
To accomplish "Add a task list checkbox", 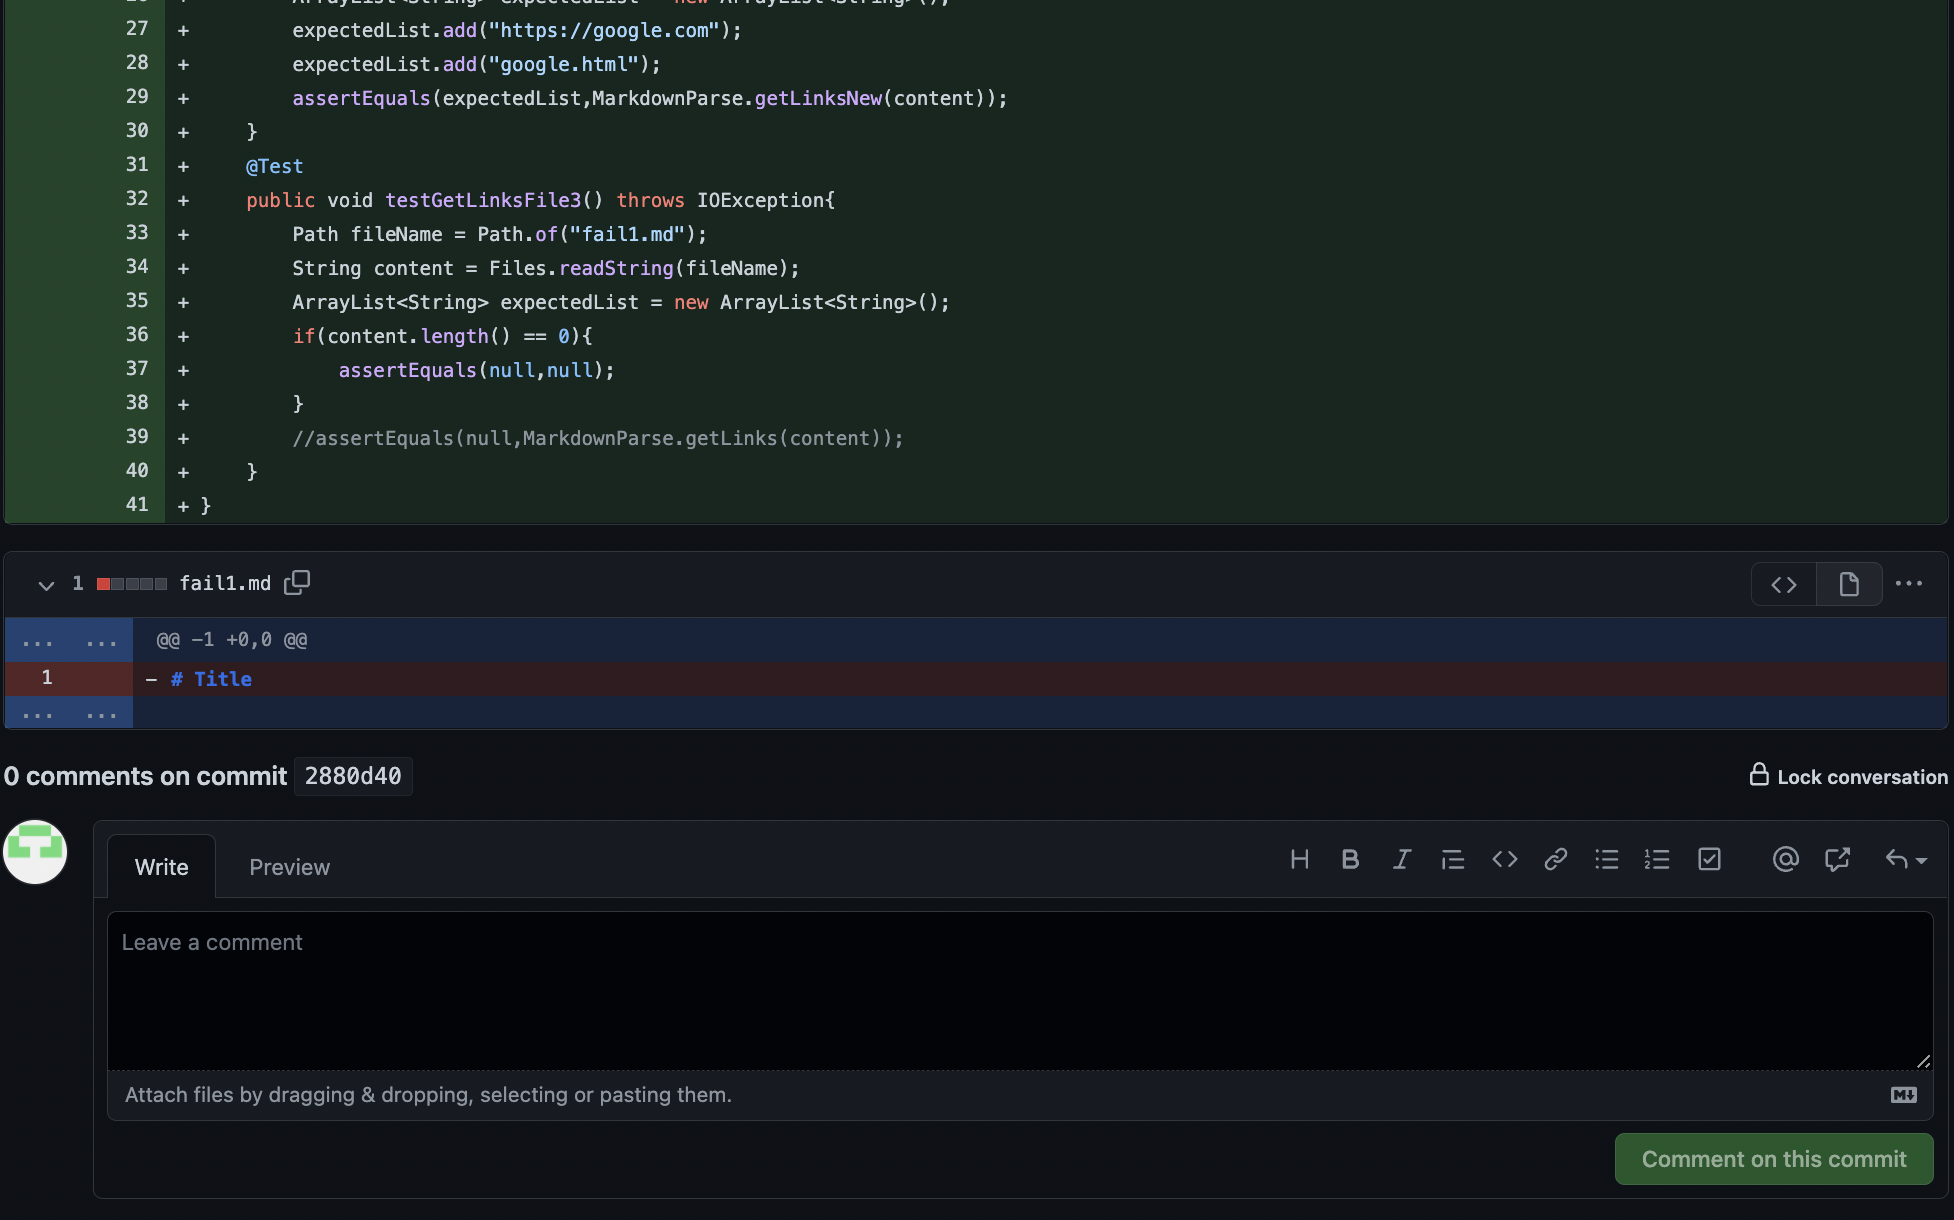I will 1709,859.
